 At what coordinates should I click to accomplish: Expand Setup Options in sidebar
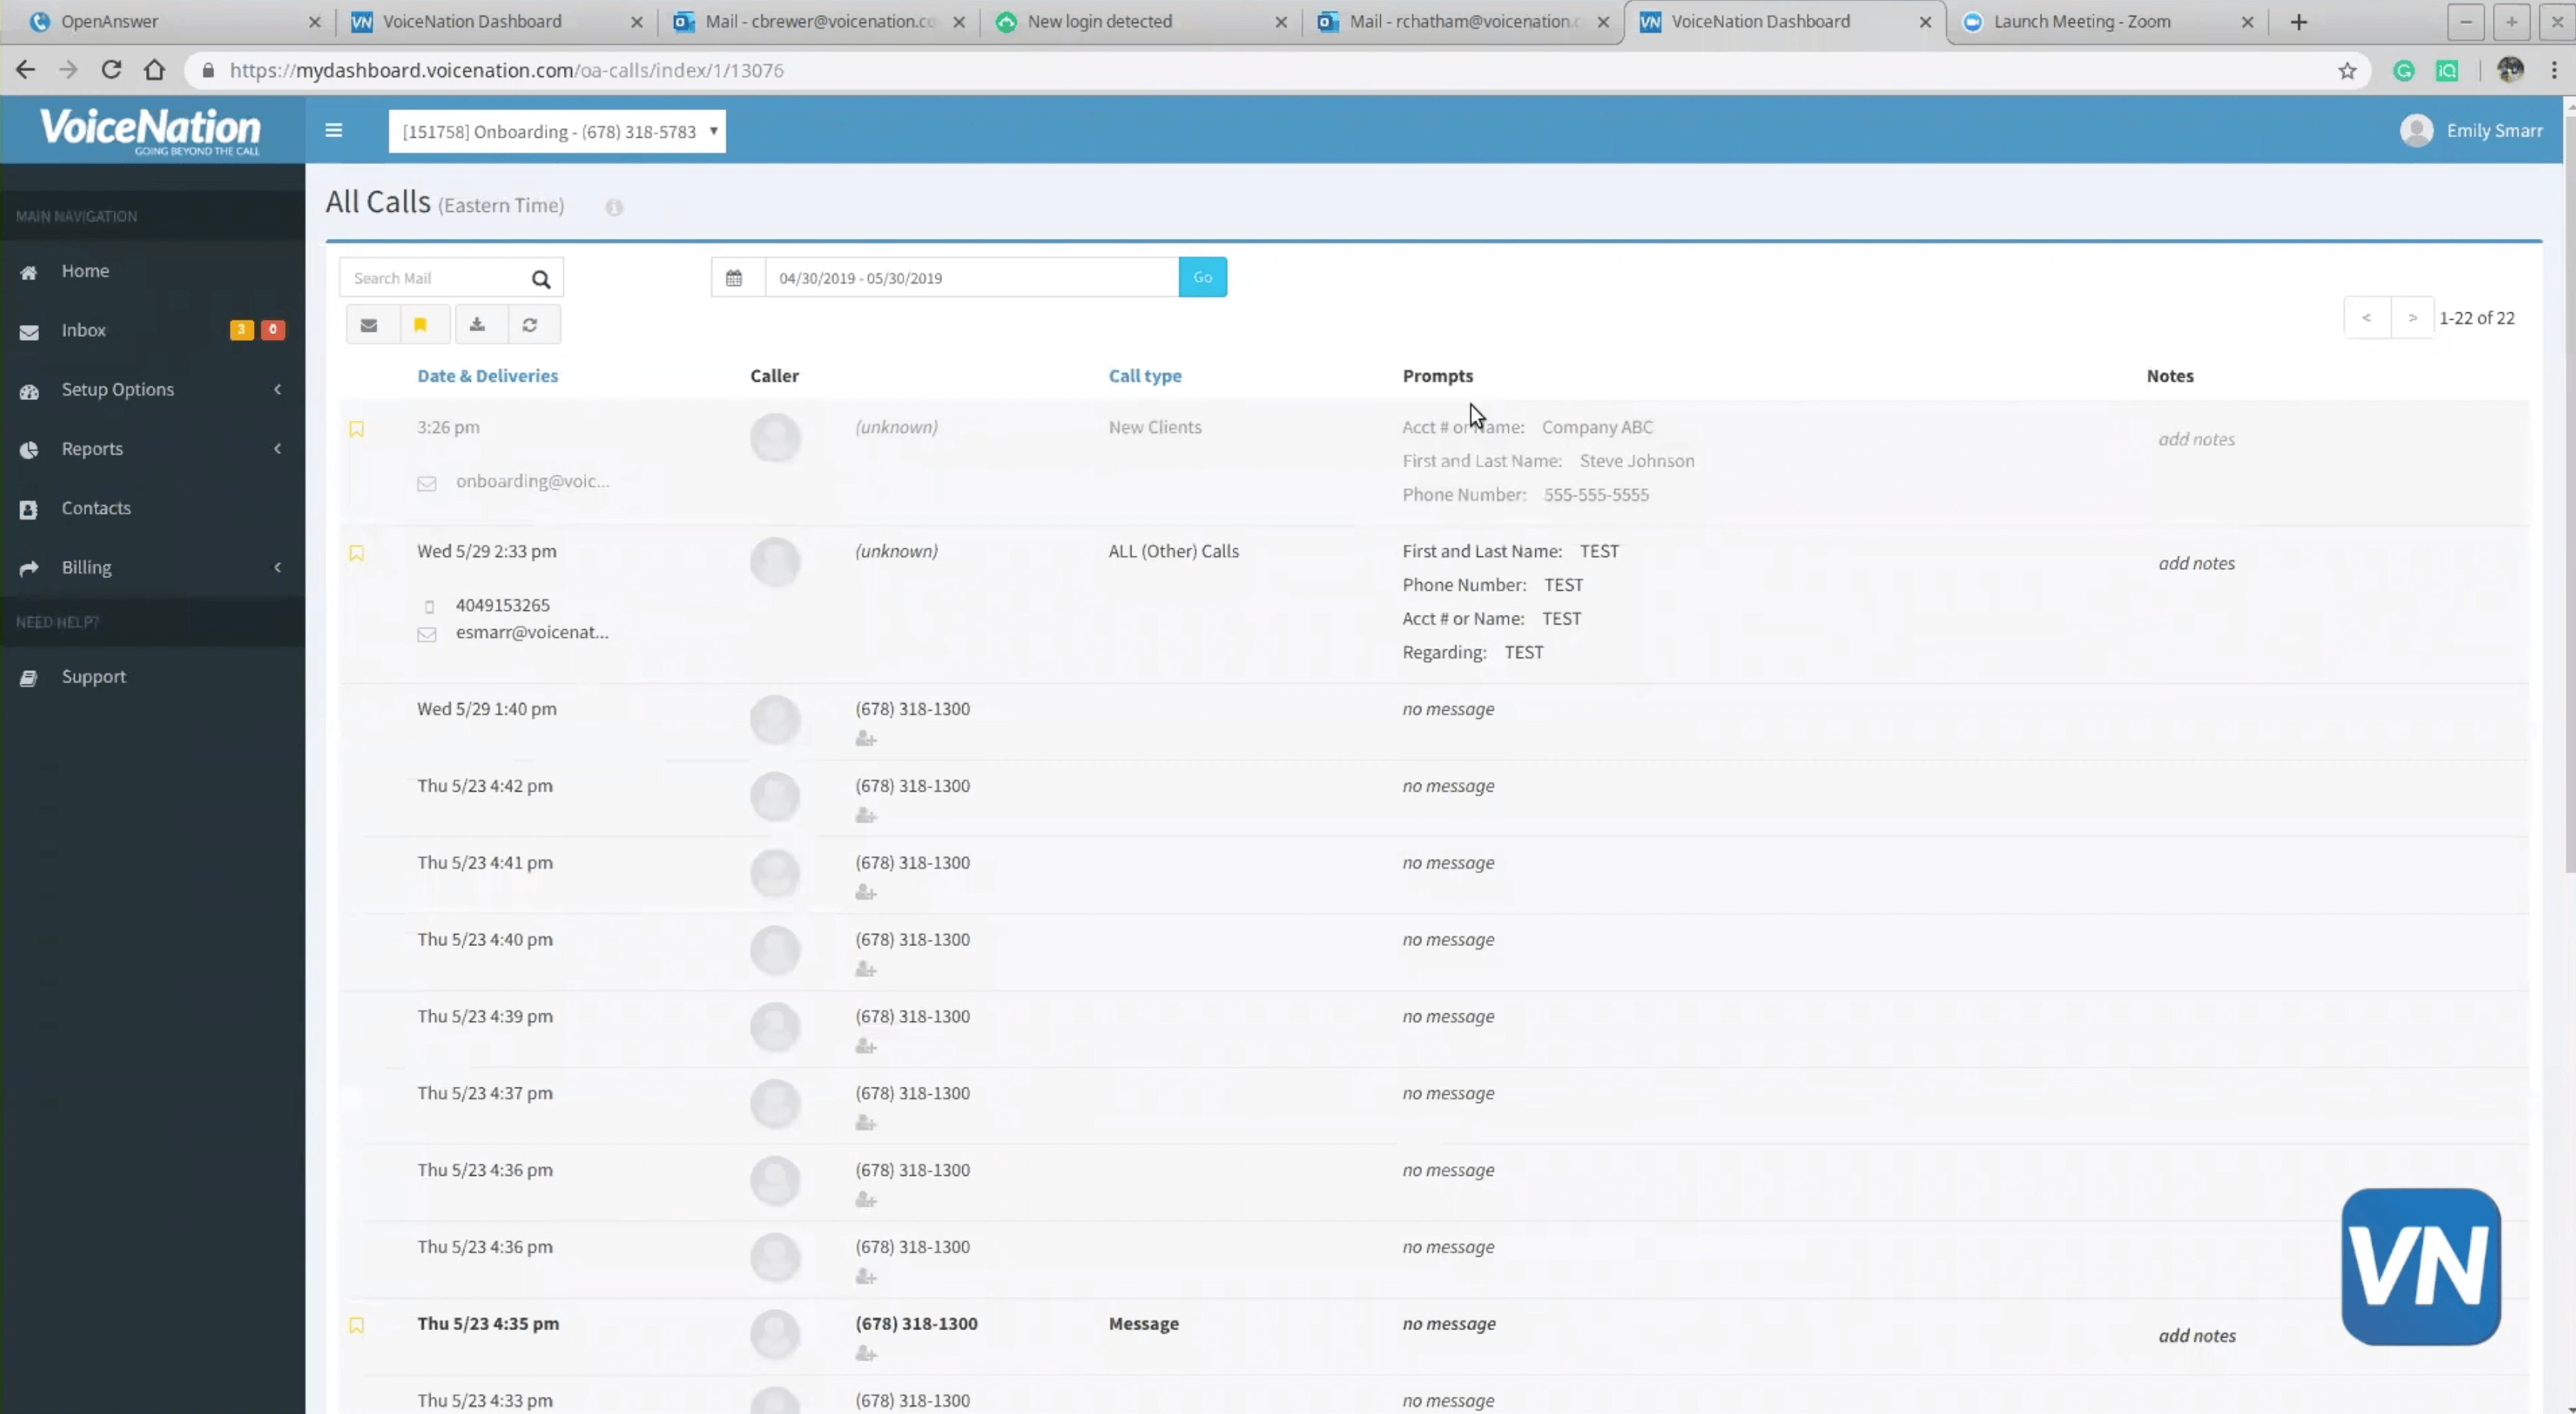click(x=152, y=389)
